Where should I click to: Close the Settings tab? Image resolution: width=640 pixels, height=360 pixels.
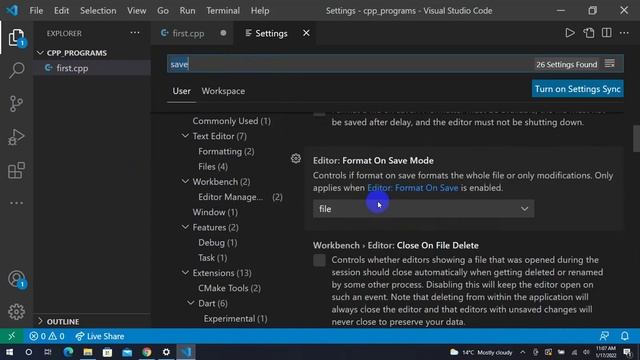tap(306, 33)
